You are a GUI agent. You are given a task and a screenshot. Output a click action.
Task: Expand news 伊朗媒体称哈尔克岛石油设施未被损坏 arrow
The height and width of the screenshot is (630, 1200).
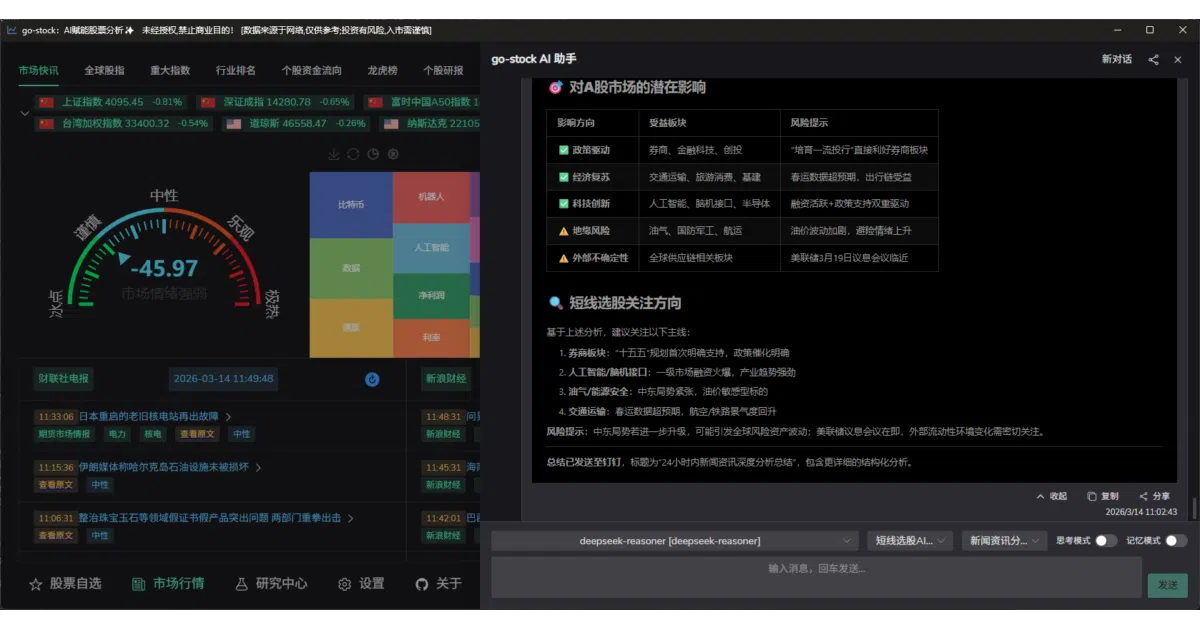[259, 467]
